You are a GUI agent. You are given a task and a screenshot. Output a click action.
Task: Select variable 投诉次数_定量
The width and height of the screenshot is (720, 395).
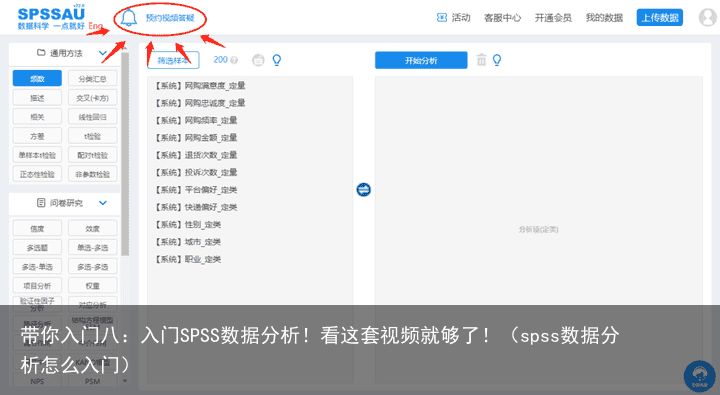pos(196,172)
